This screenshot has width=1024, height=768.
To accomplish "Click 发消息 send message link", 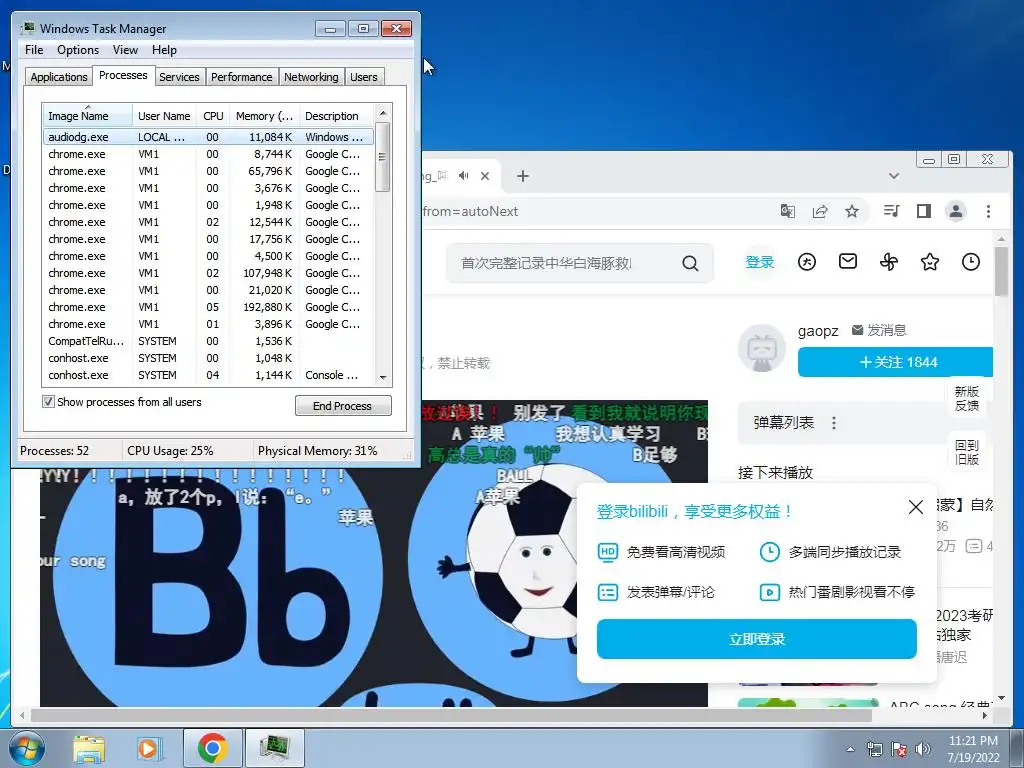I will point(879,330).
